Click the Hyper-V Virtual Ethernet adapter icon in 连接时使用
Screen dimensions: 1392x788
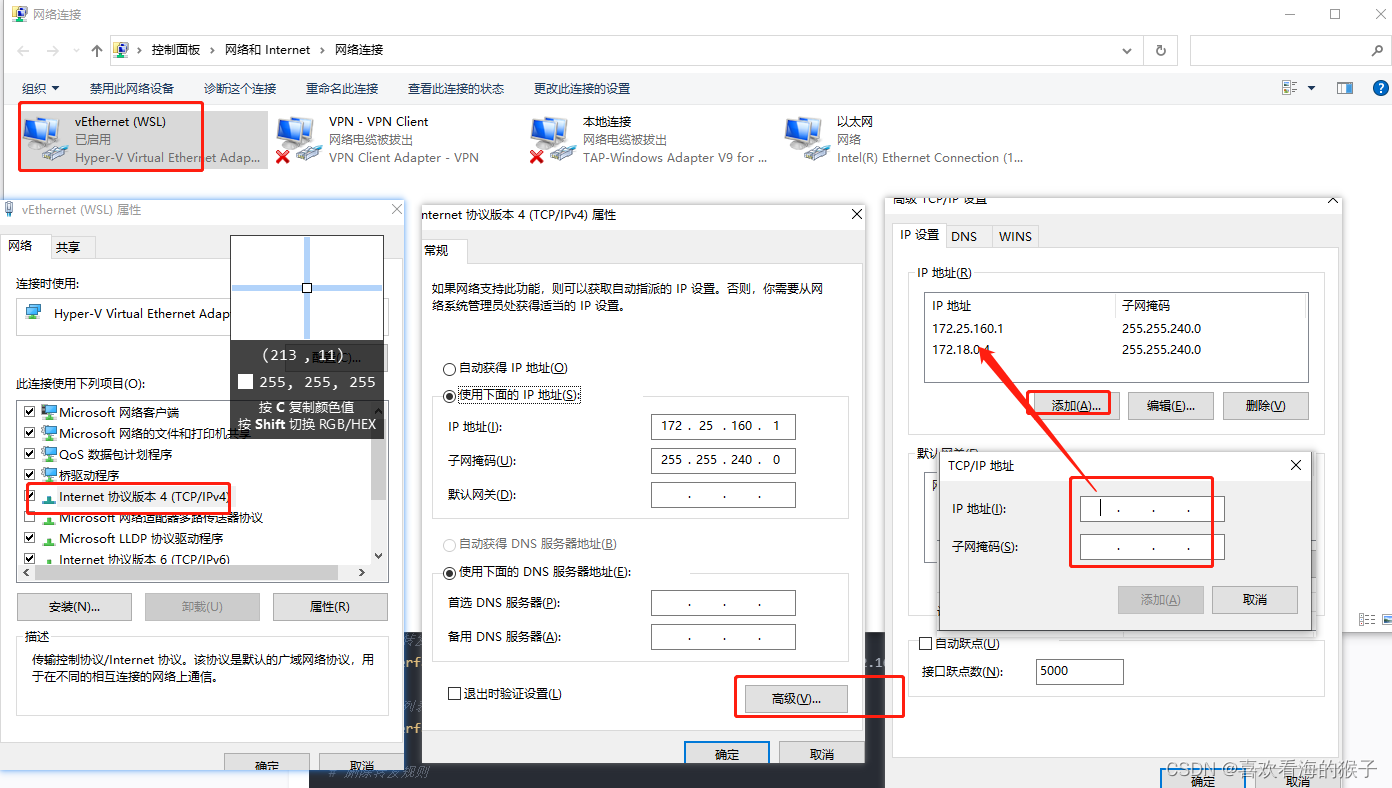point(35,313)
